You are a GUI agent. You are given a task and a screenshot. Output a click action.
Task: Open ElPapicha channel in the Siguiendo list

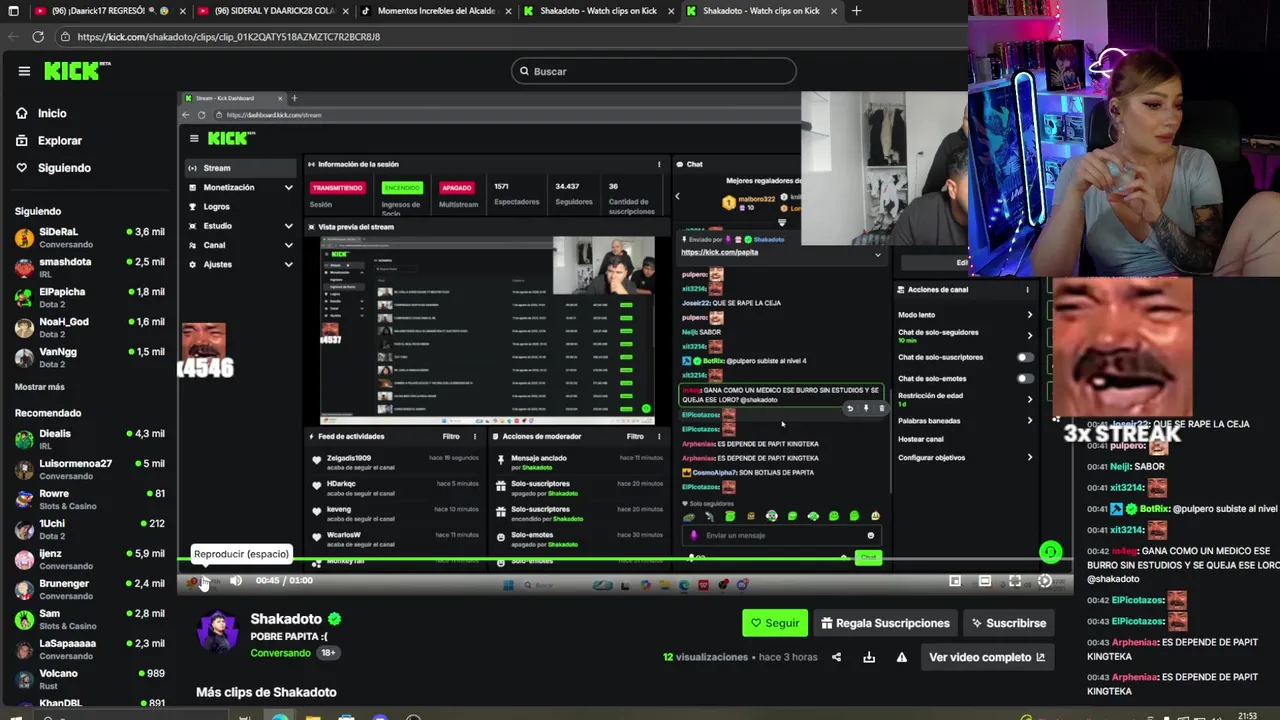(88, 298)
